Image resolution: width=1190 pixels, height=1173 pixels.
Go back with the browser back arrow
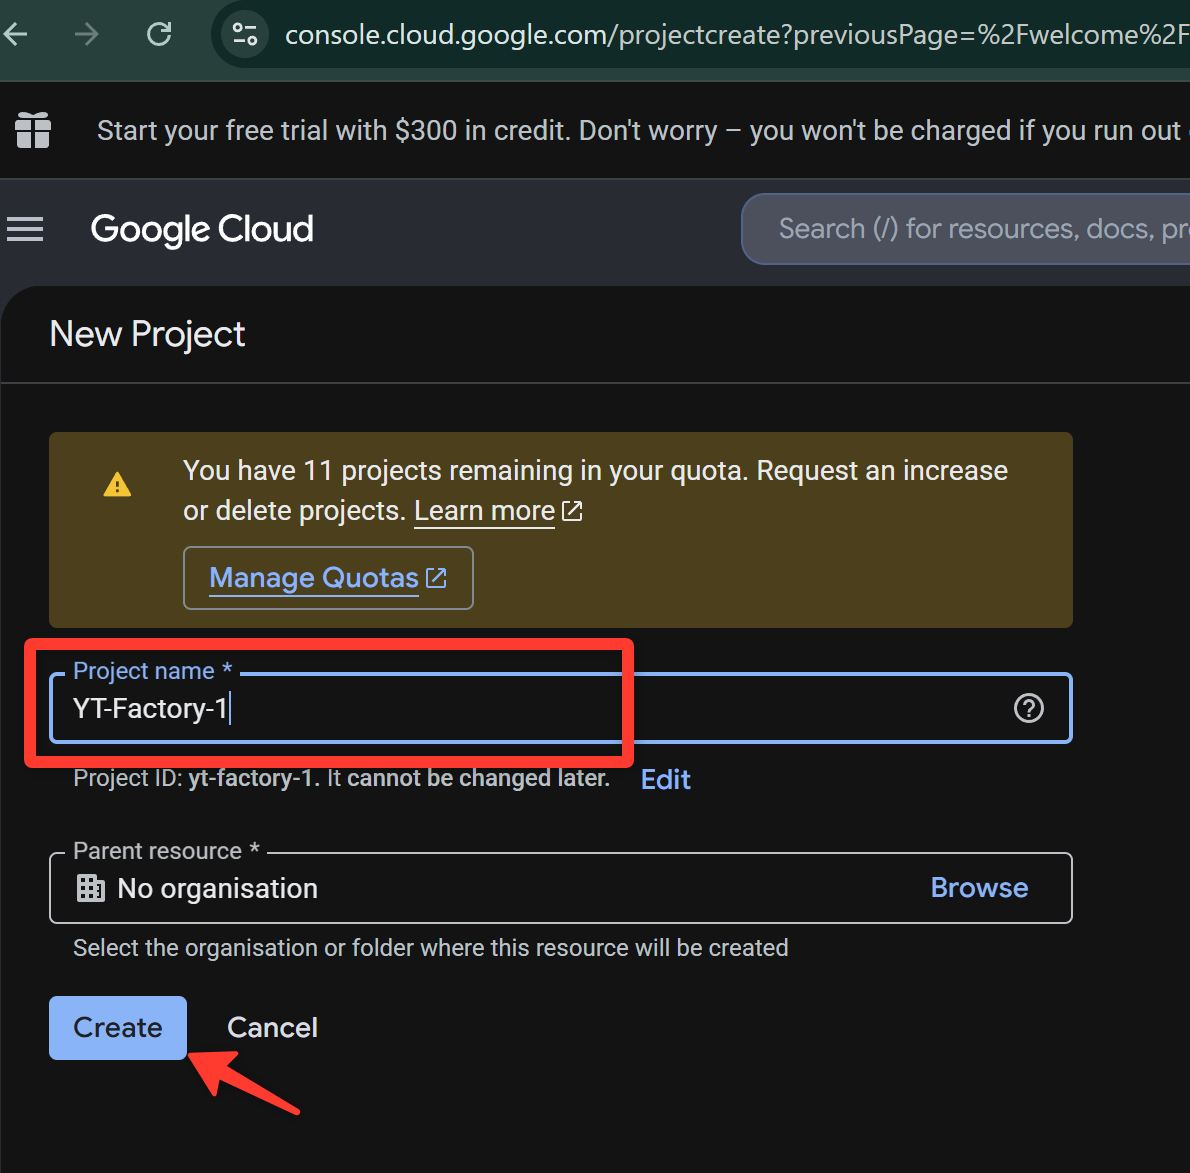[x=15, y=34]
